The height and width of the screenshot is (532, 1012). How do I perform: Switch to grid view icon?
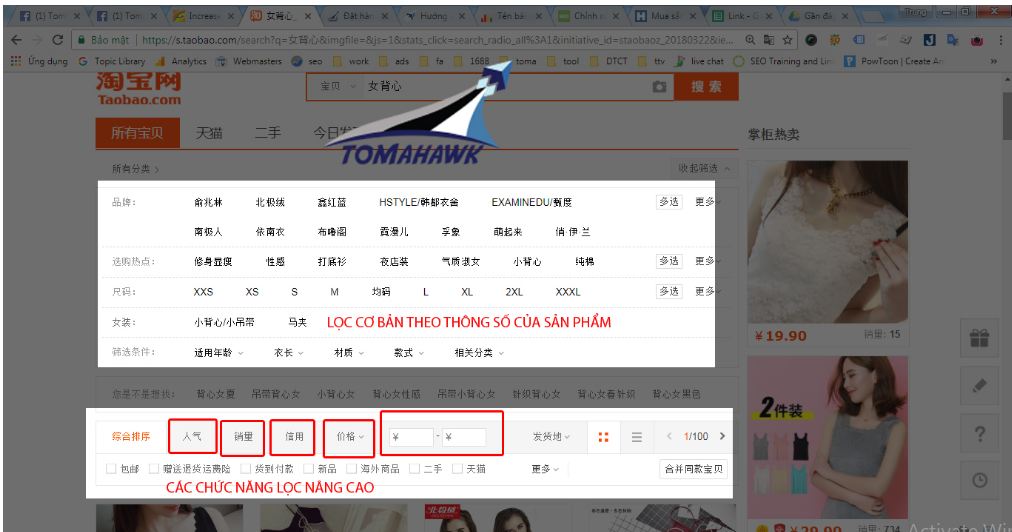click(x=603, y=437)
